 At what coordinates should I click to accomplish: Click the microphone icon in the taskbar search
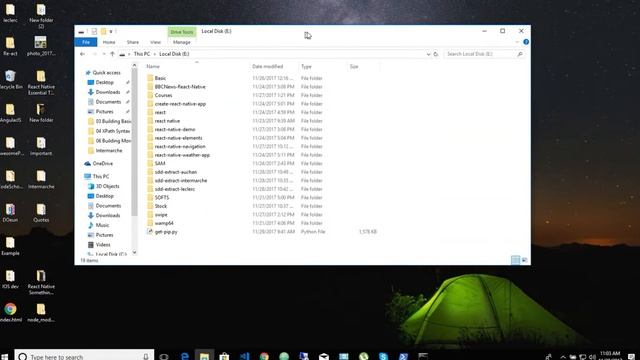pyautogui.click(x=146, y=357)
